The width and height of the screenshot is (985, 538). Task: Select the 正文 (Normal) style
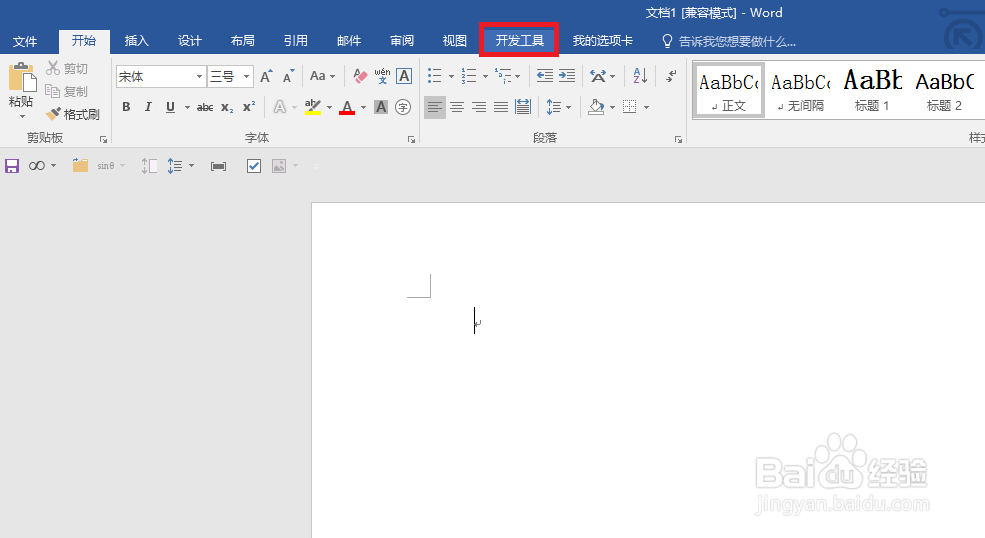pos(729,91)
